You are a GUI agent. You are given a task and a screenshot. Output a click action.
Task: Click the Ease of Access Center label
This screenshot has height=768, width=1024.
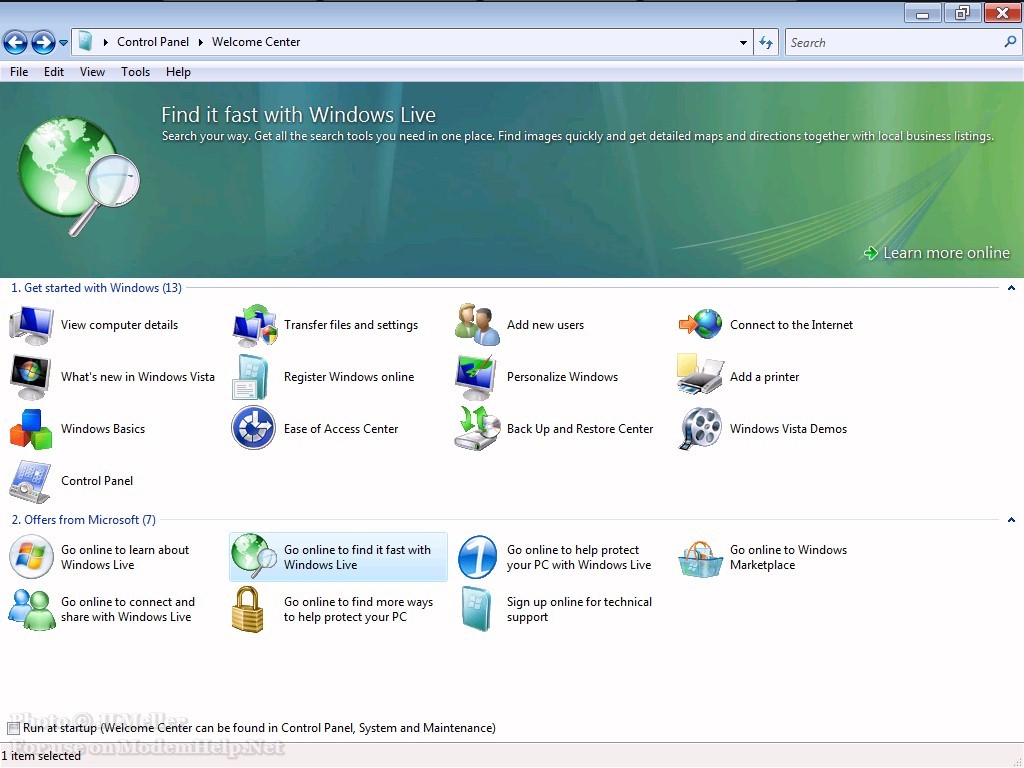[x=341, y=429]
